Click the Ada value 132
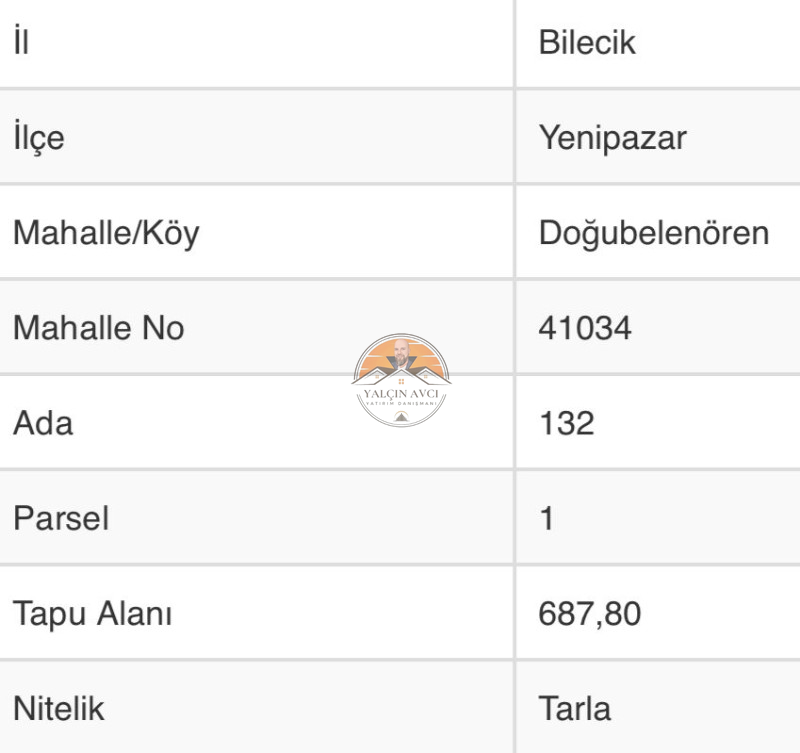The height and width of the screenshot is (753, 800). pyautogui.click(x=566, y=423)
